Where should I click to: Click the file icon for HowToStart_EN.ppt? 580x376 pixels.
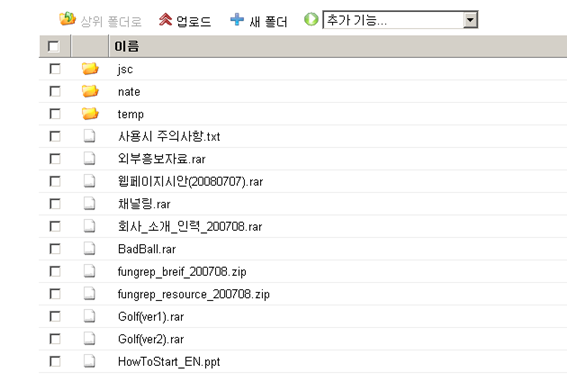pyautogui.click(x=89, y=361)
